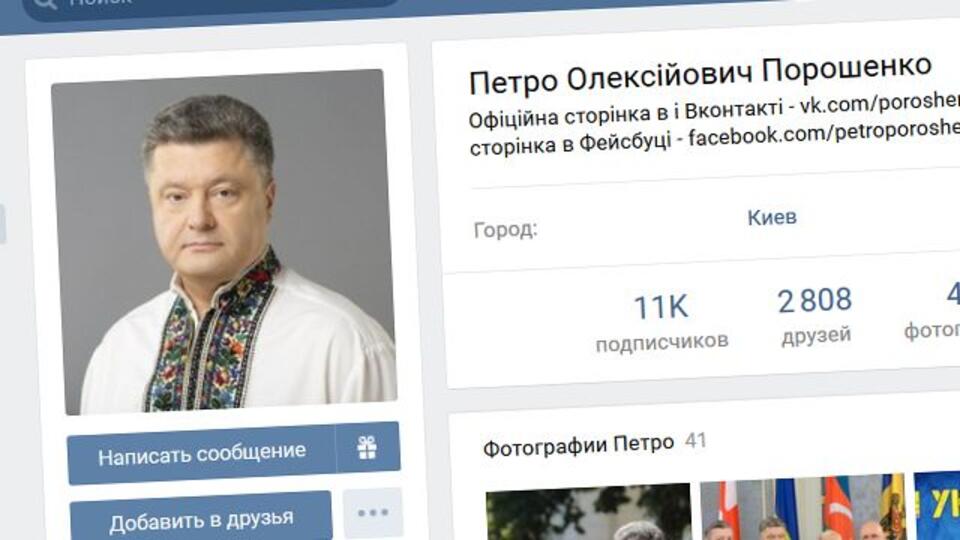Click the Написать сообщение button
The height and width of the screenshot is (540, 960).
coord(201,456)
